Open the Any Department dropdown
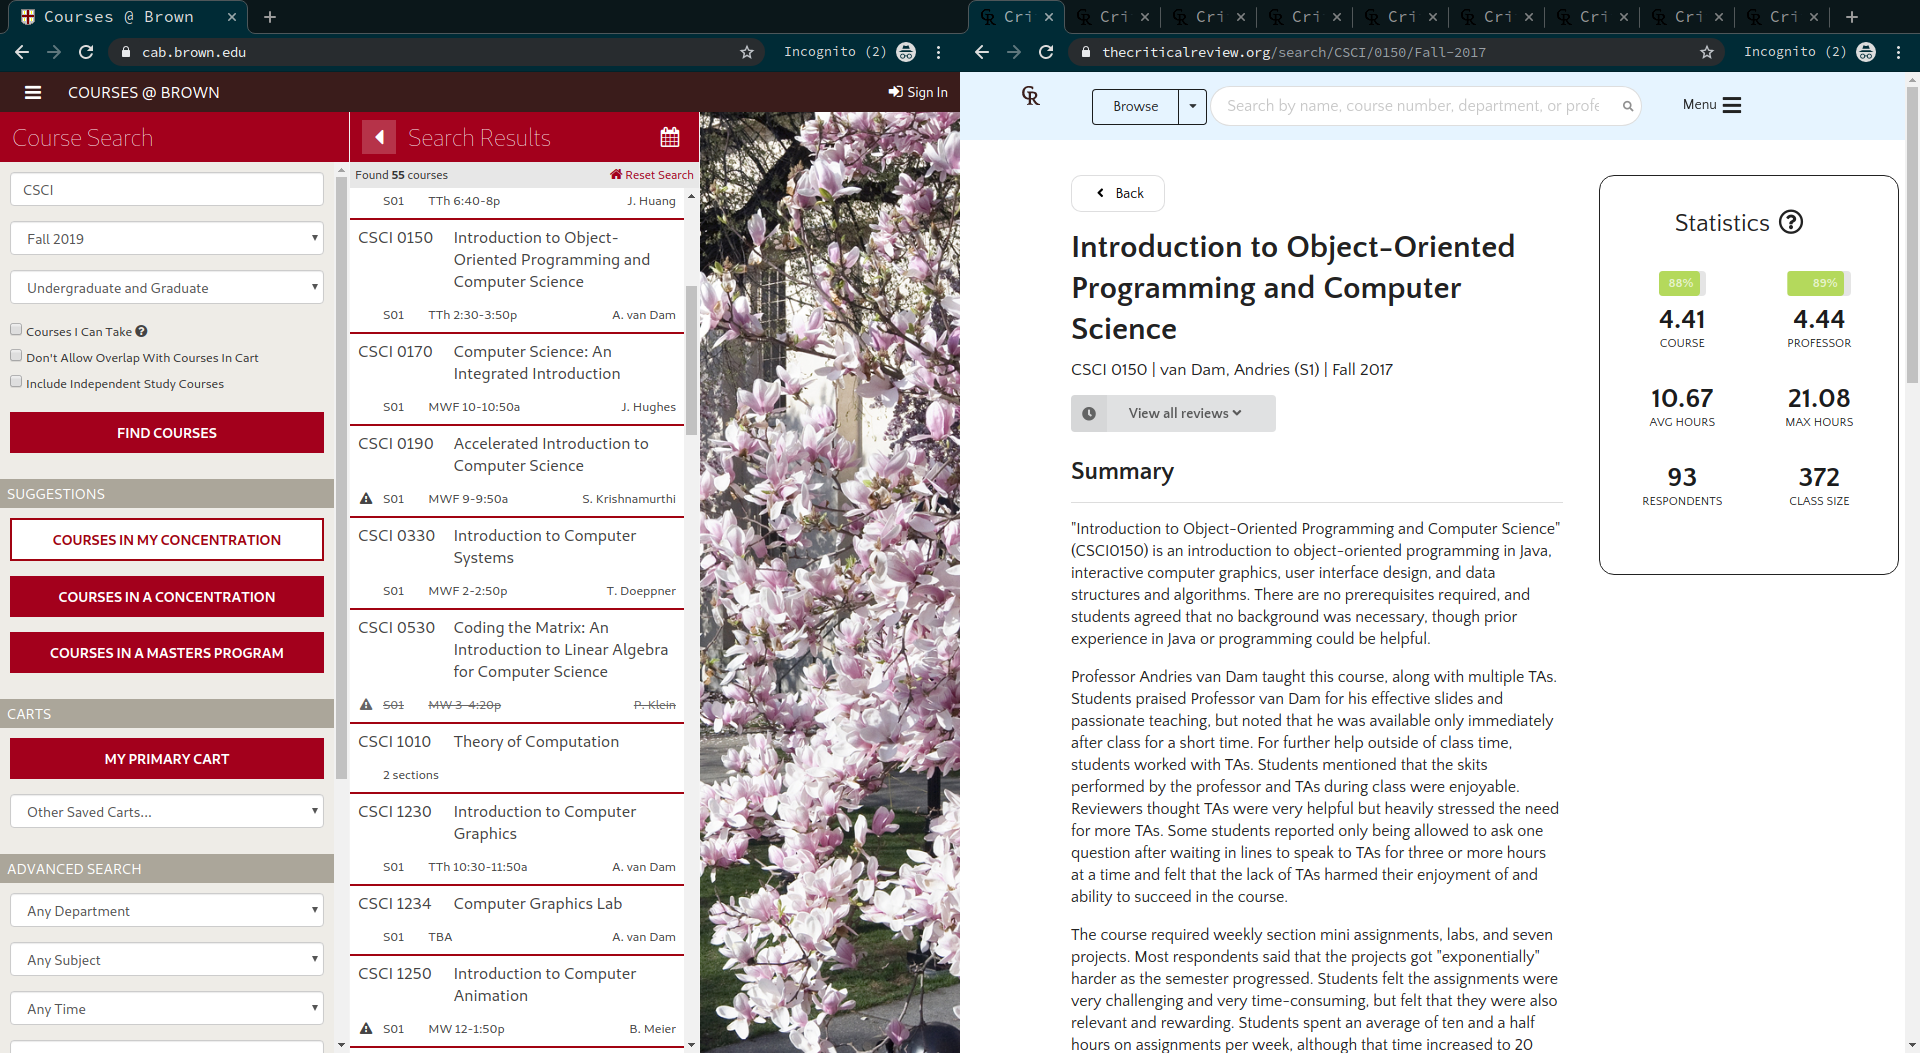The width and height of the screenshot is (1920, 1053). click(167, 911)
